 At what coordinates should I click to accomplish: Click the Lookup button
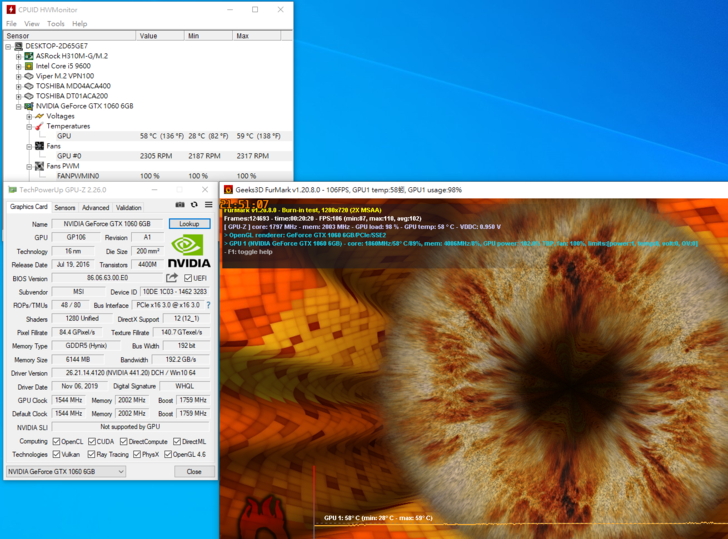[189, 224]
